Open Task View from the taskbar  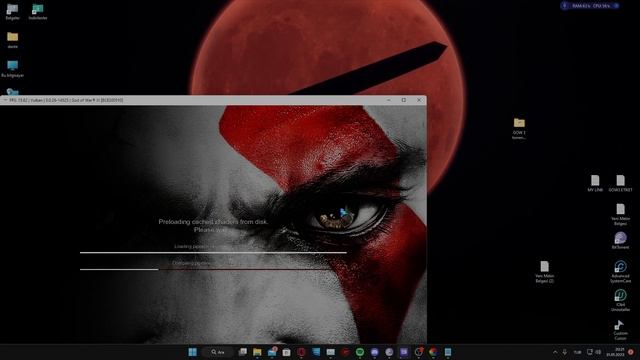(x=242, y=352)
